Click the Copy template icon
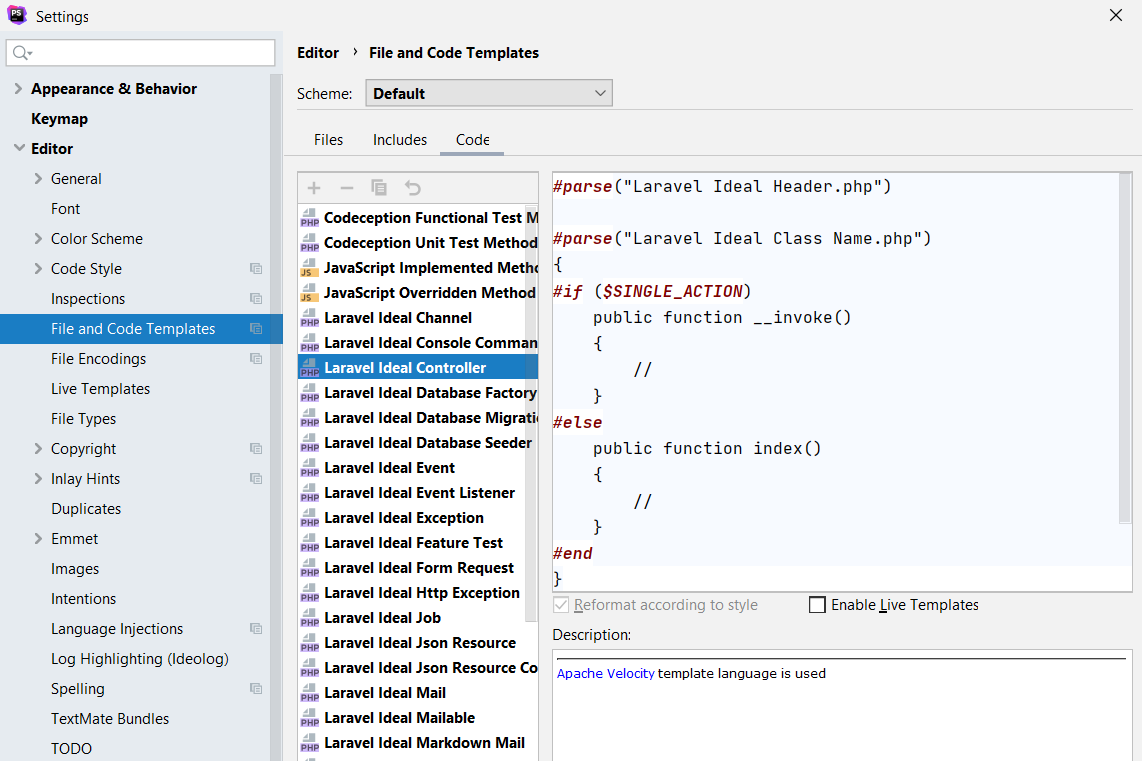Screen dimensions: 1142x761 tap(379, 188)
